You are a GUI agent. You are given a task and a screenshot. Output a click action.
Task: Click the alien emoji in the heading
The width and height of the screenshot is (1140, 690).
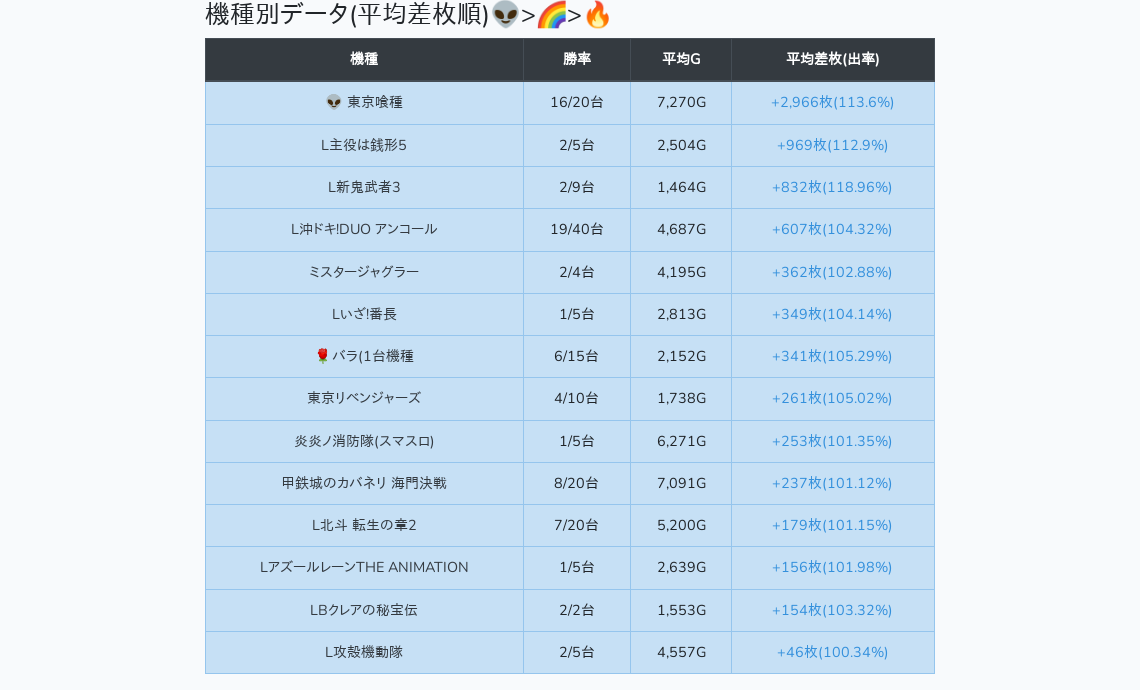click(x=506, y=15)
